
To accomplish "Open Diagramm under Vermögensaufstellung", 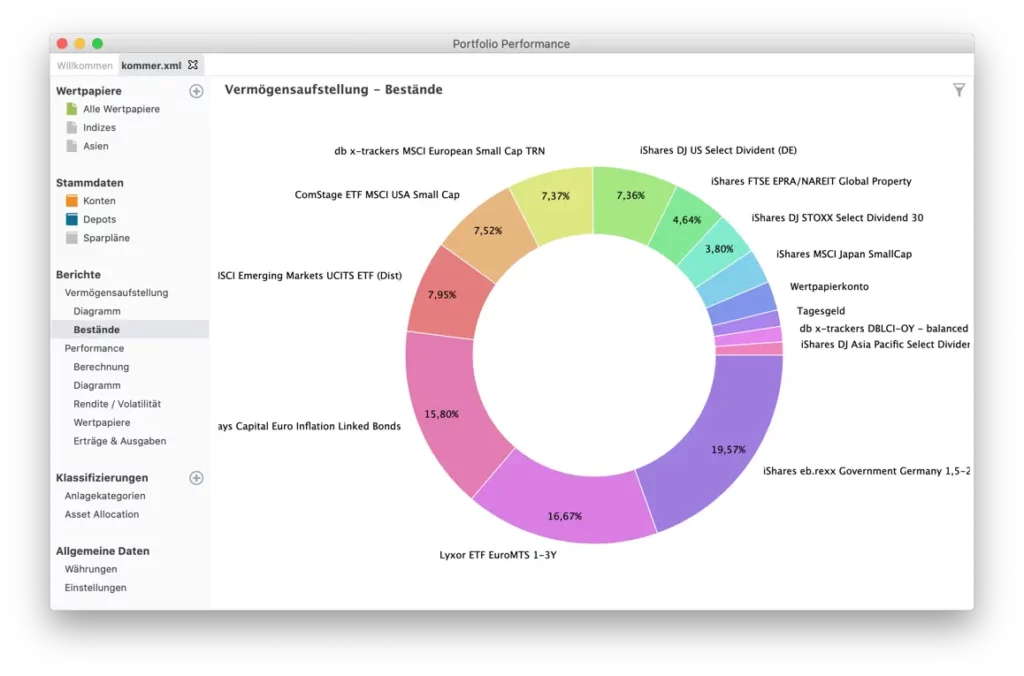I will pyautogui.click(x=97, y=311).
